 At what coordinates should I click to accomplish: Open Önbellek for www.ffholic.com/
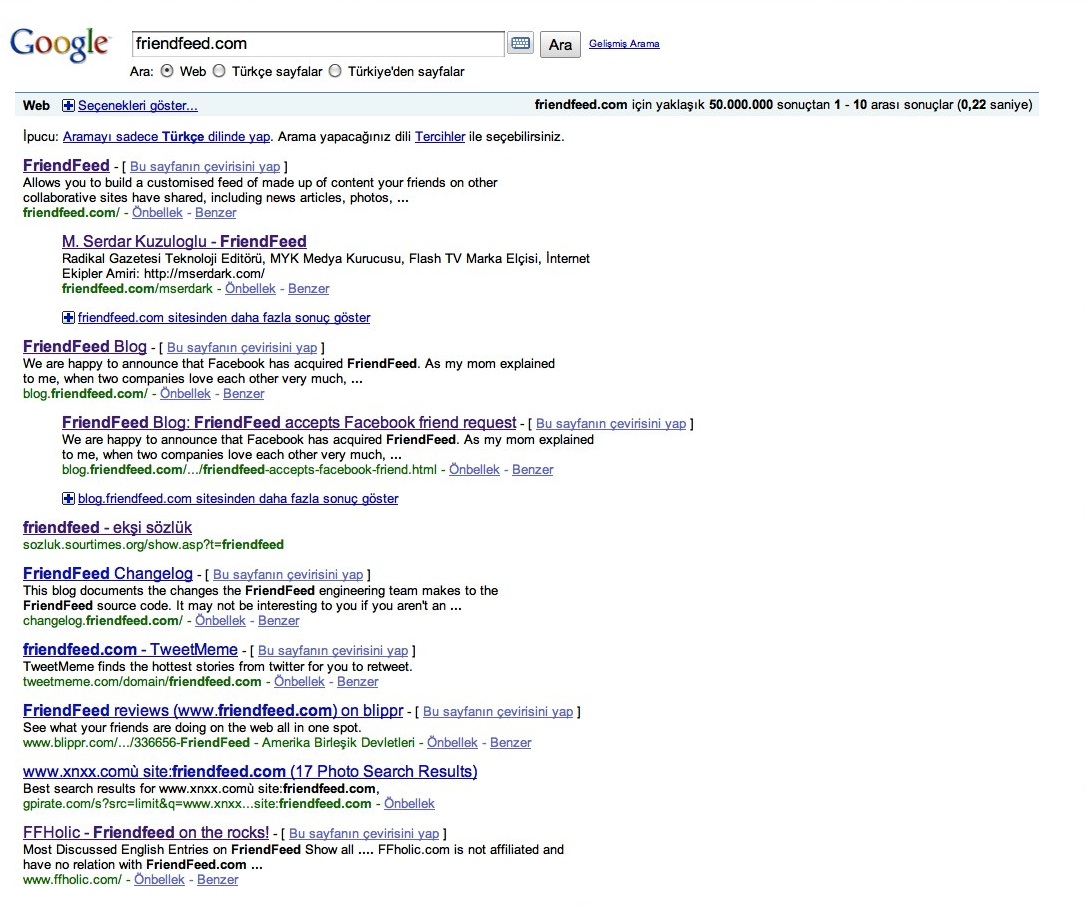click(159, 880)
